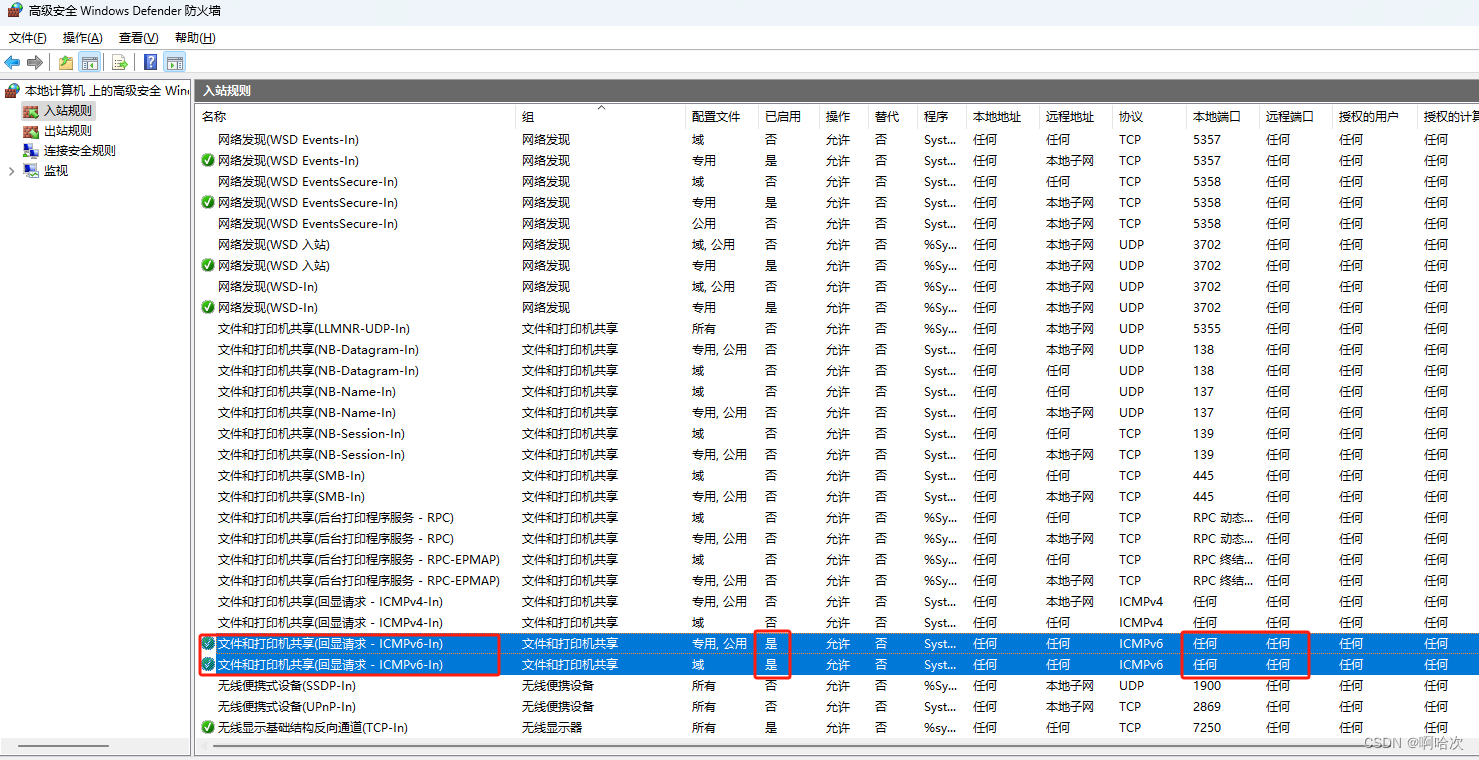This screenshot has height=760, width=1479.
Task: Click the firewall app icon in the title bar
Action: tap(14, 11)
